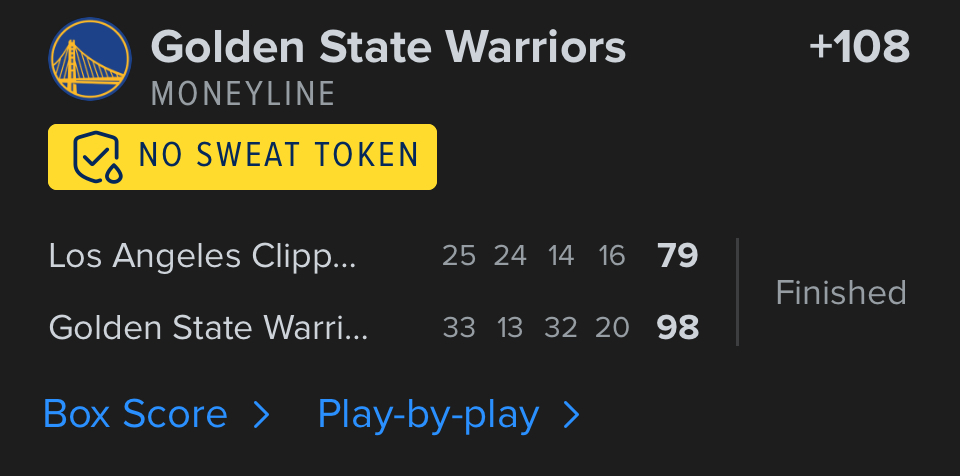This screenshot has width=960, height=476.
Task: Click the Finished game status label
Action: pyautogui.click(x=841, y=292)
